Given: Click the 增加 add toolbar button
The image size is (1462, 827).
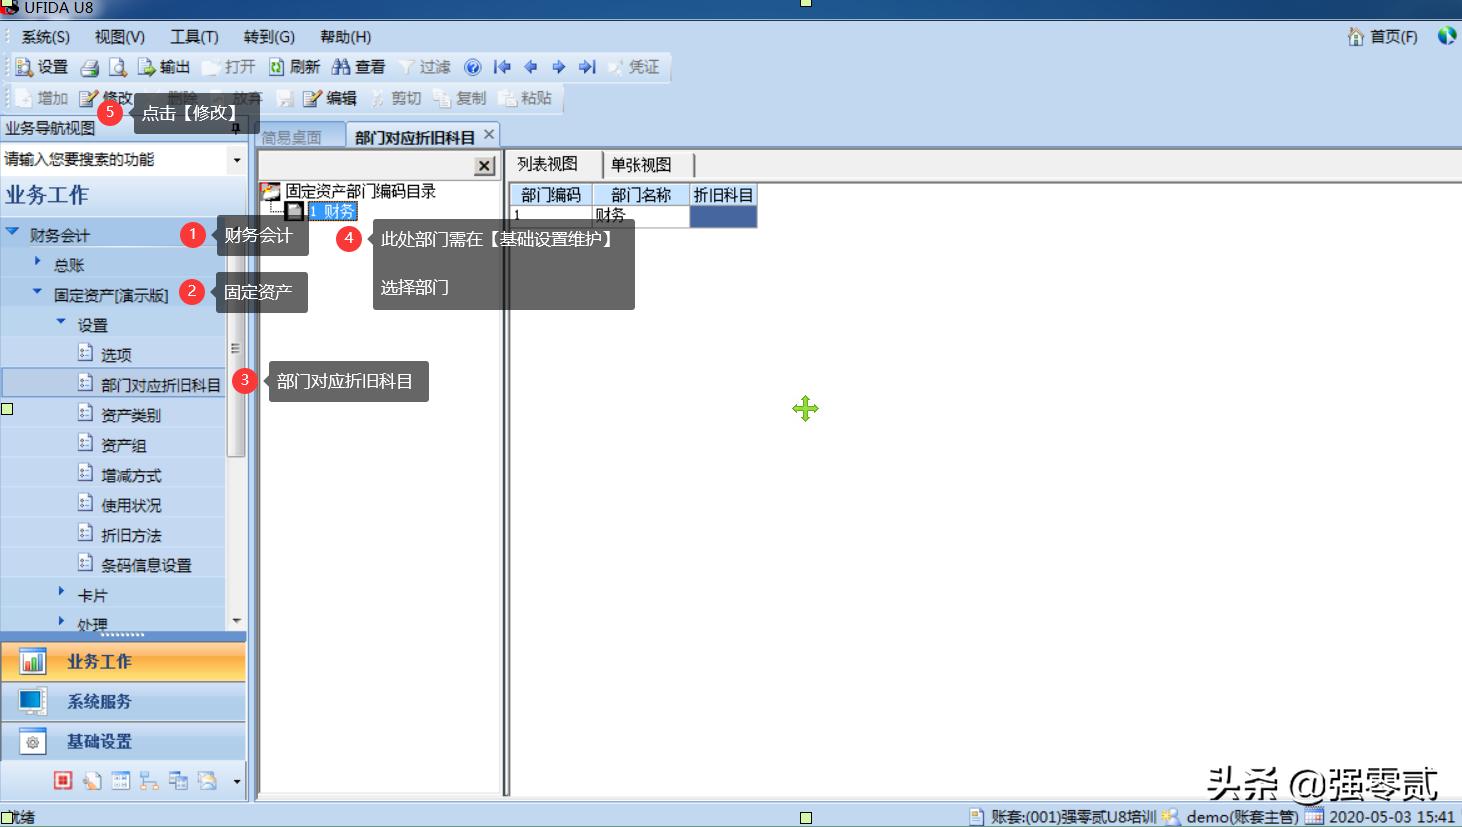Looking at the screenshot, I should coord(41,98).
